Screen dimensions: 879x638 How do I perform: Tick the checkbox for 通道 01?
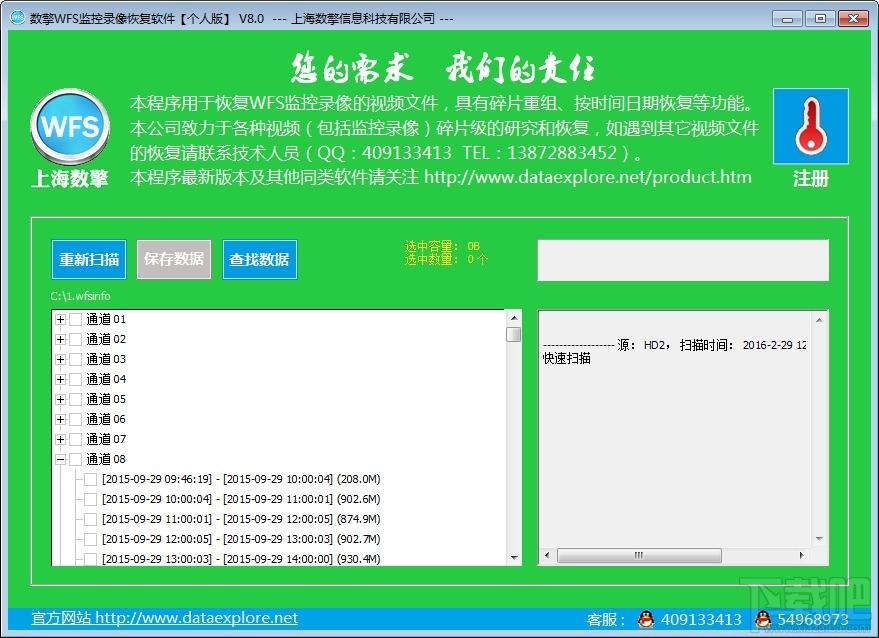pyautogui.click(x=76, y=320)
